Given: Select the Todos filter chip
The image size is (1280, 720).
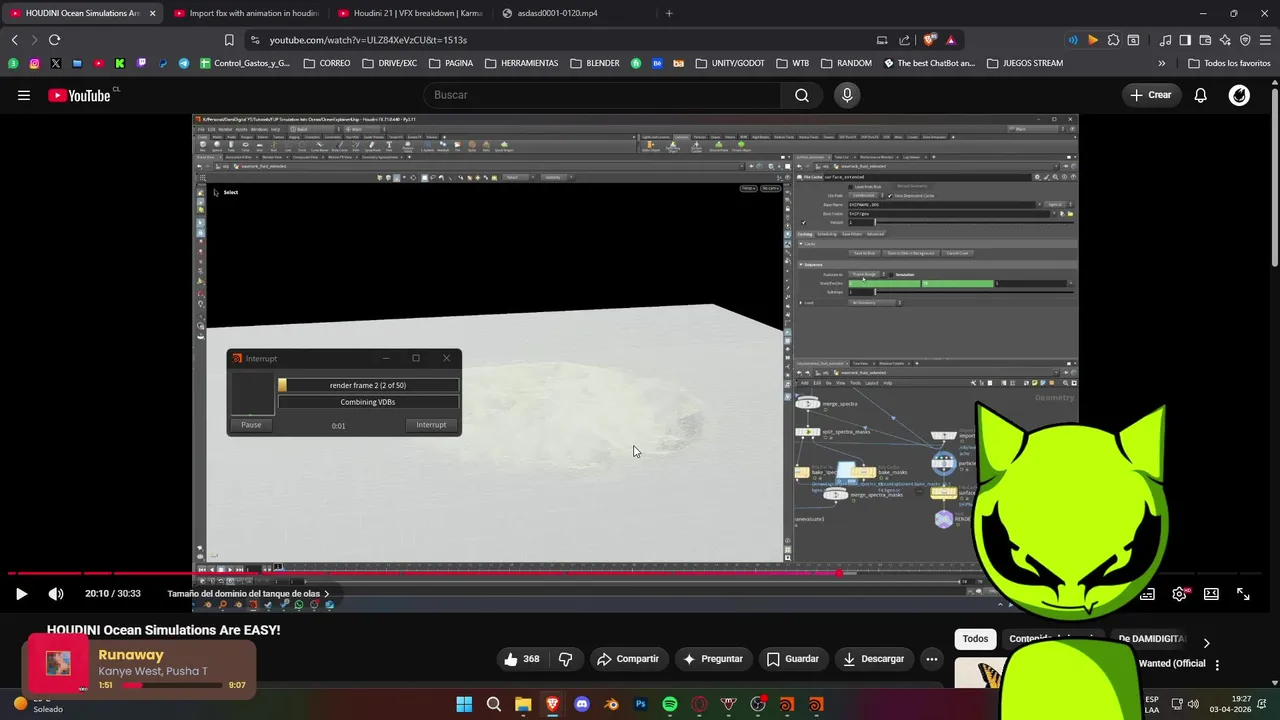Looking at the screenshot, I should click(975, 639).
